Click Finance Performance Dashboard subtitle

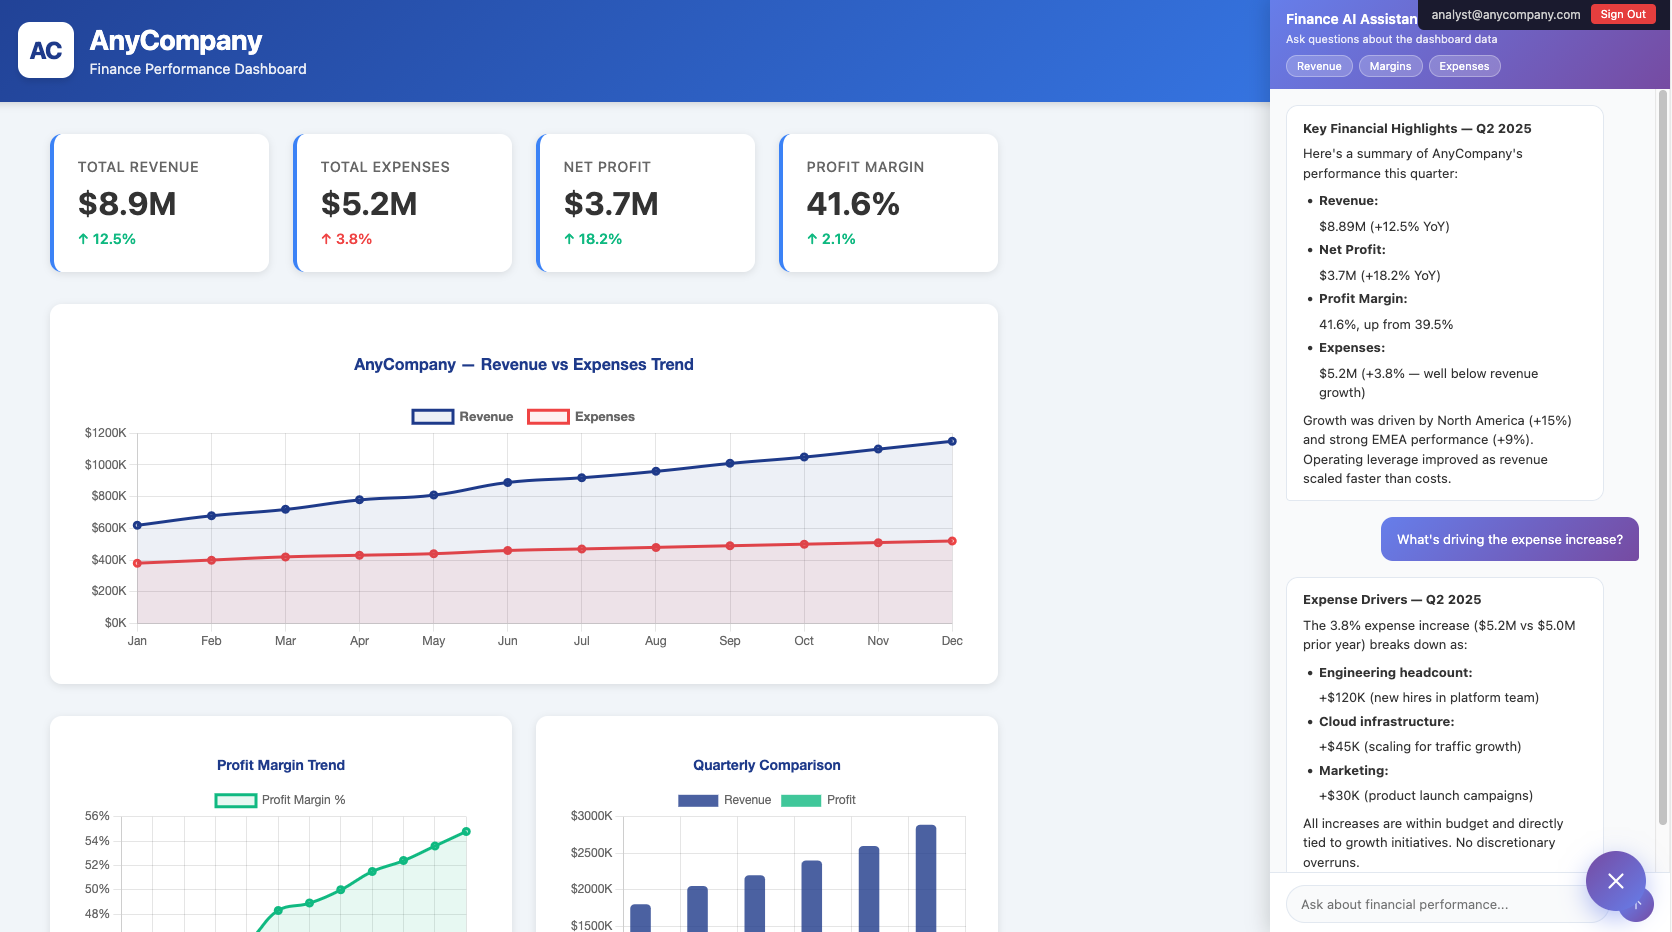click(198, 69)
